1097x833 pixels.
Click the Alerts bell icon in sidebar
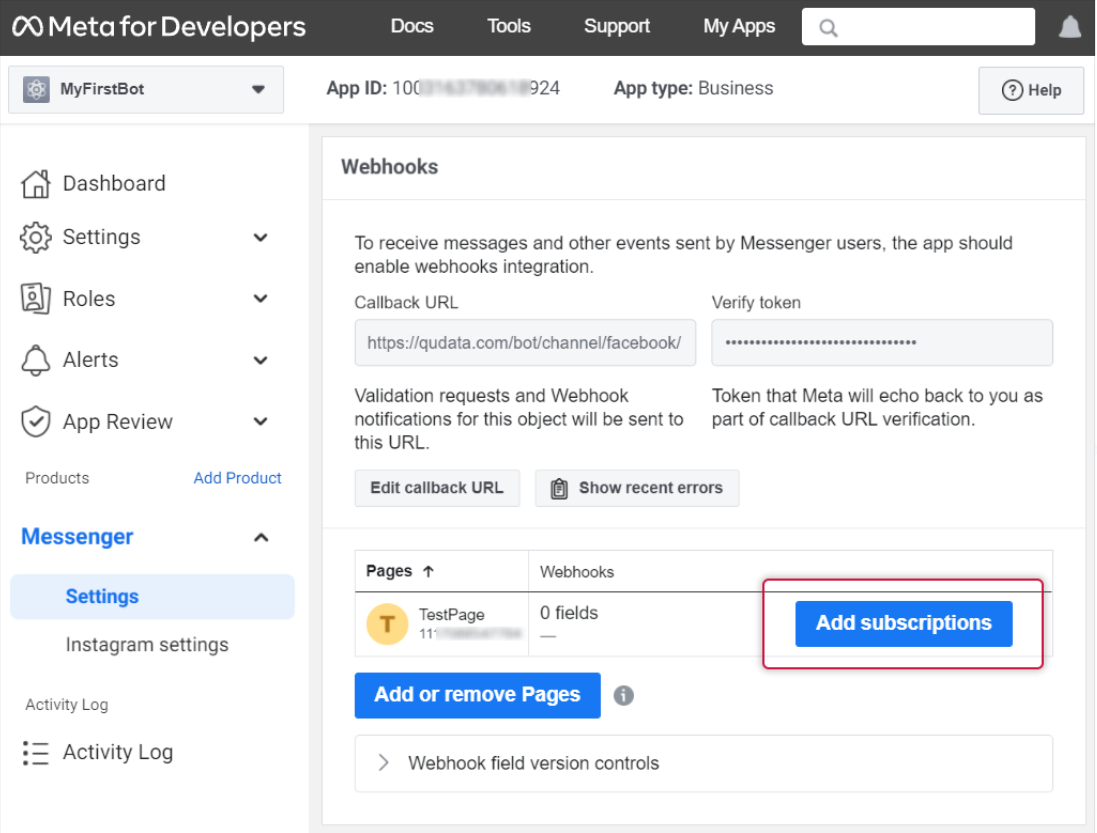[x=35, y=360]
